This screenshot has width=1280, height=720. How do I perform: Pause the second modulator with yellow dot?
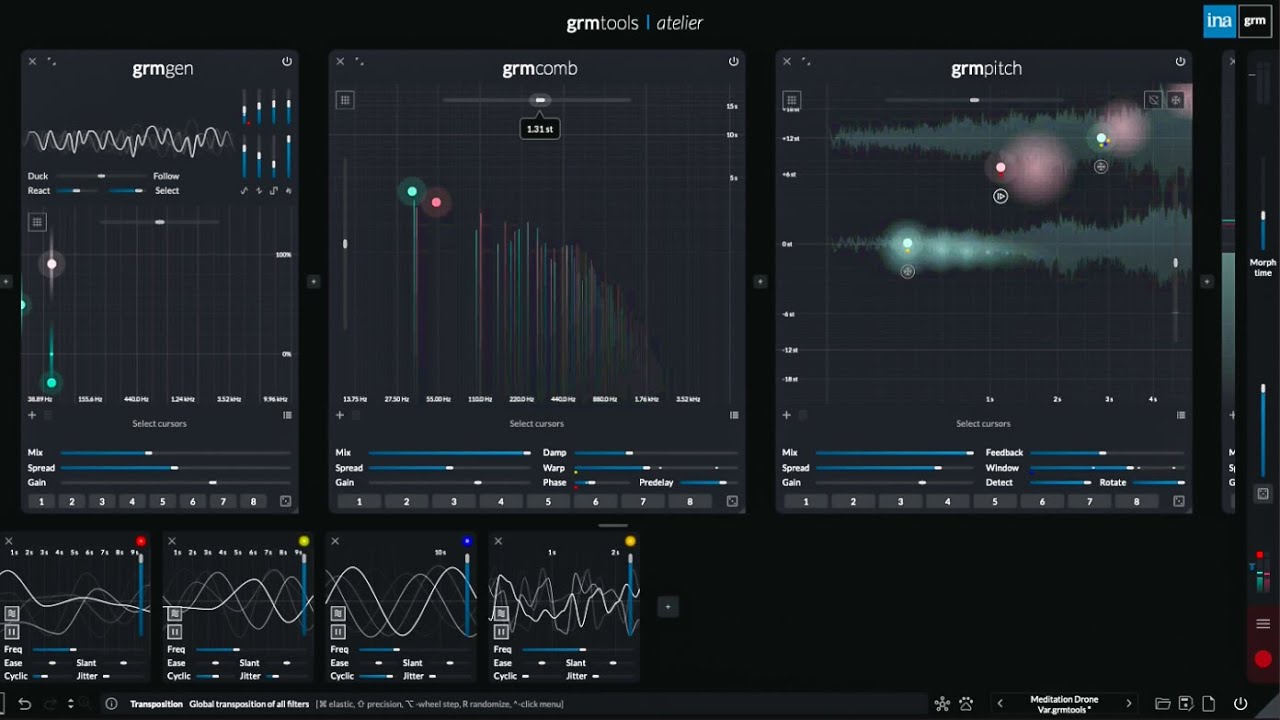coord(174,632)
